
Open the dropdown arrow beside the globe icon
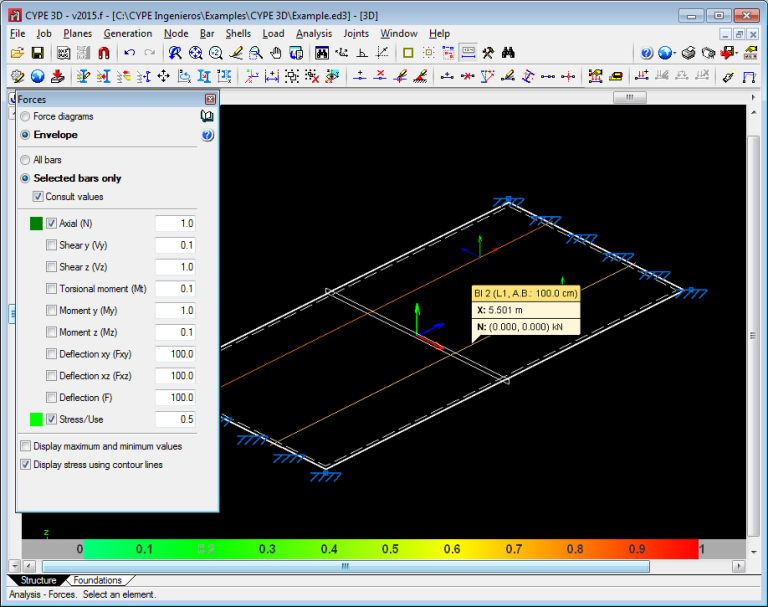point(675,53)
